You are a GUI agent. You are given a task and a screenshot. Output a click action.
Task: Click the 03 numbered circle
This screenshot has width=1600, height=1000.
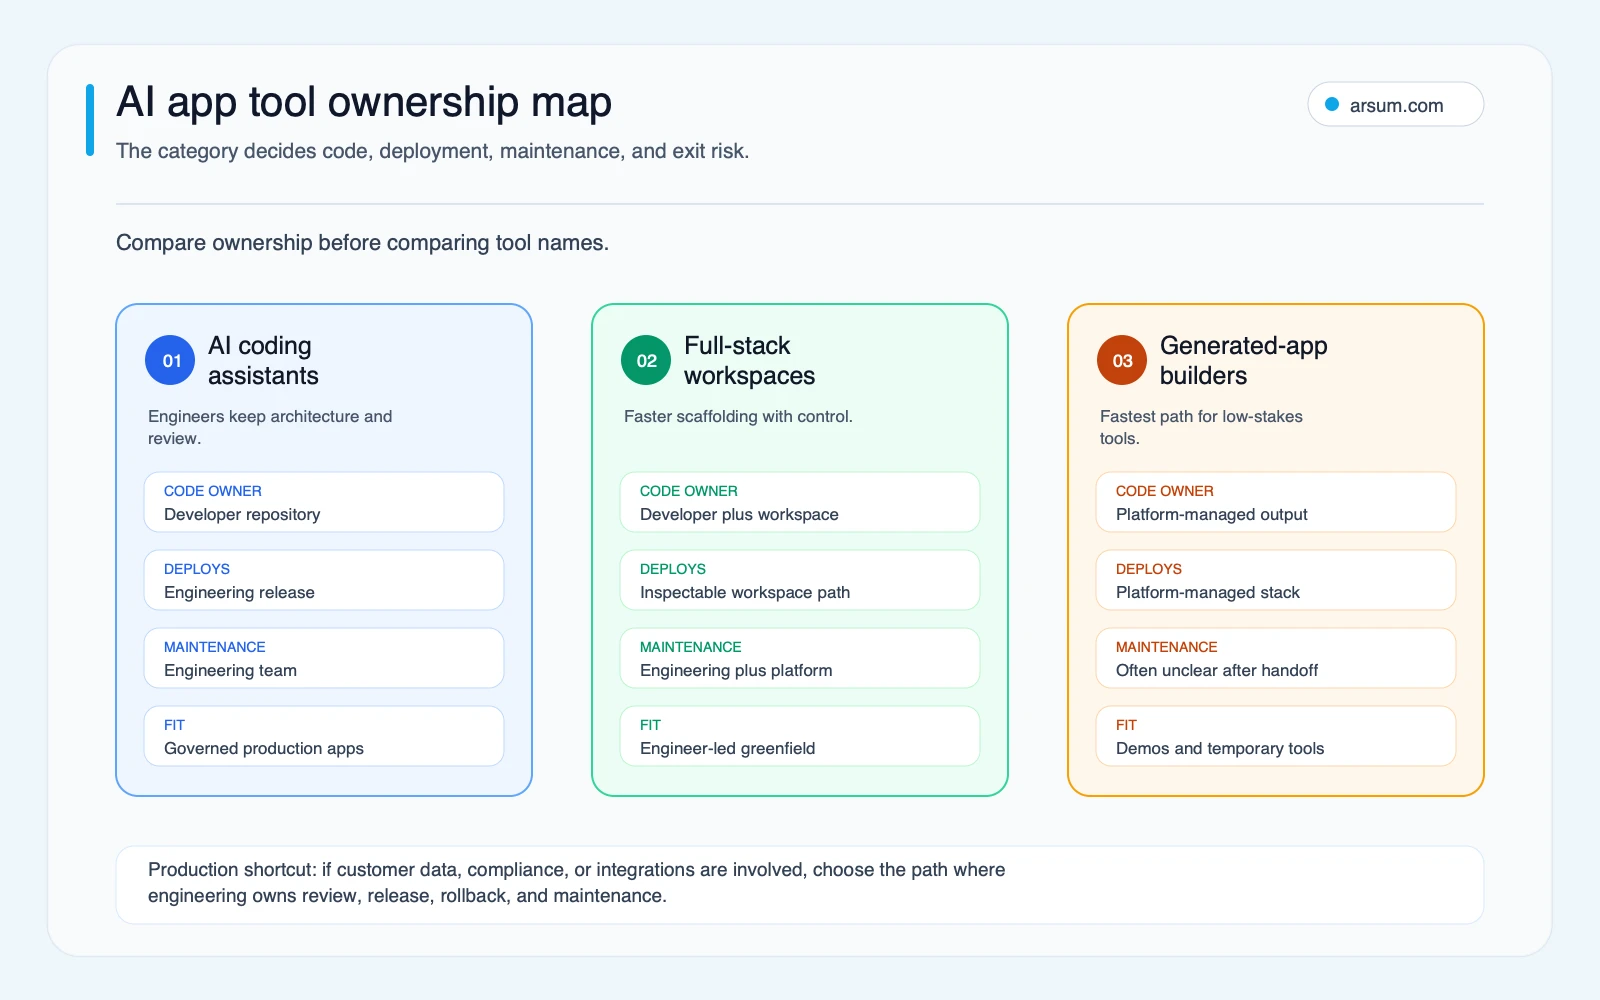click(1122, 360)
